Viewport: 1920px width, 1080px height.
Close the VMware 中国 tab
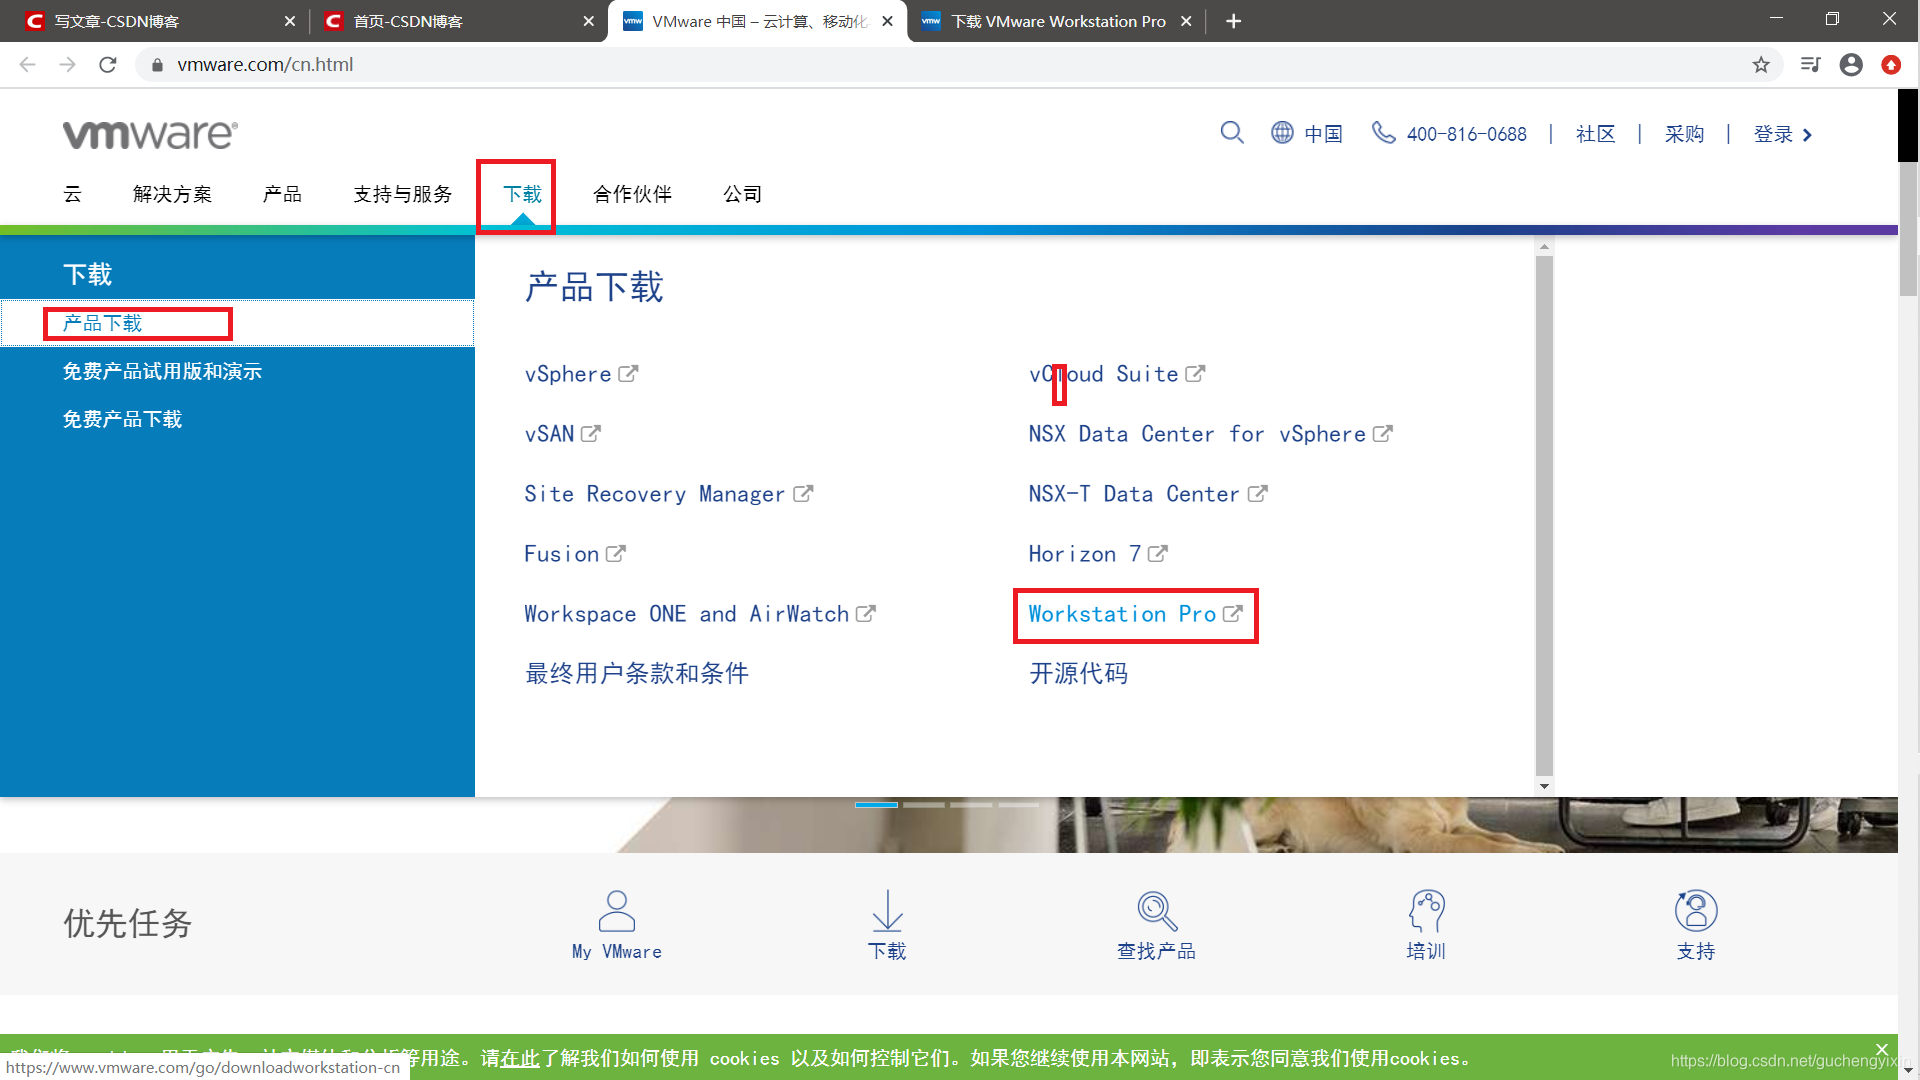pyautogui.click(x=887, y=21)
